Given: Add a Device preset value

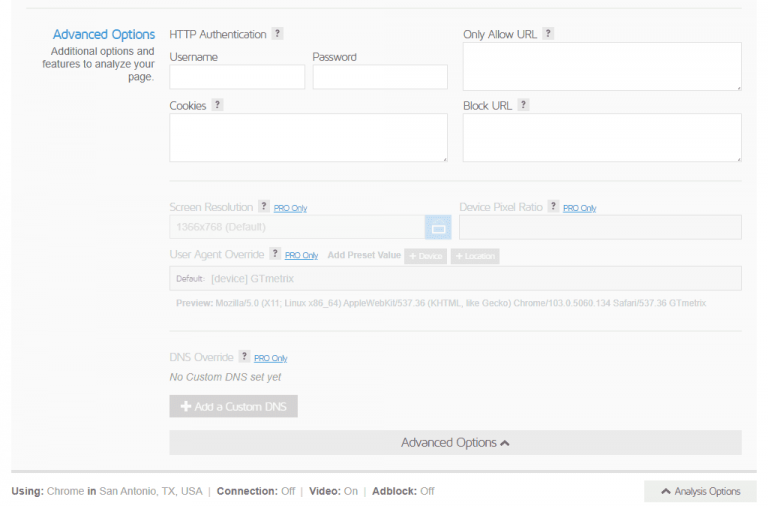Looking at the screenshot, I should (425, 256).
